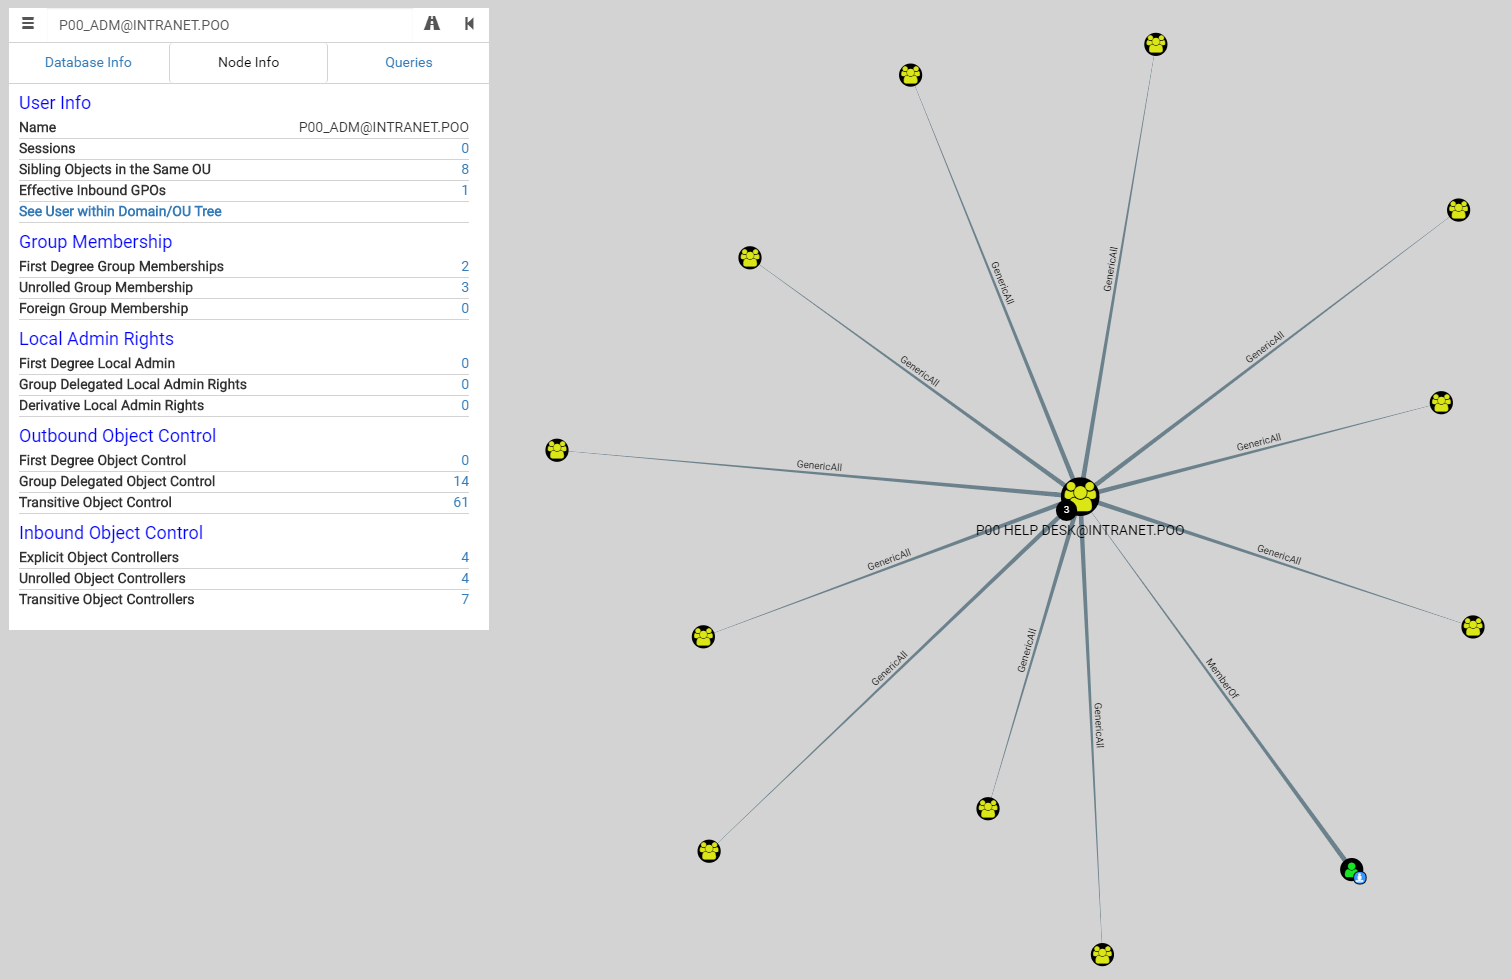Click the badge showing 3 on central node
1511x979 pixels.
1066,510
